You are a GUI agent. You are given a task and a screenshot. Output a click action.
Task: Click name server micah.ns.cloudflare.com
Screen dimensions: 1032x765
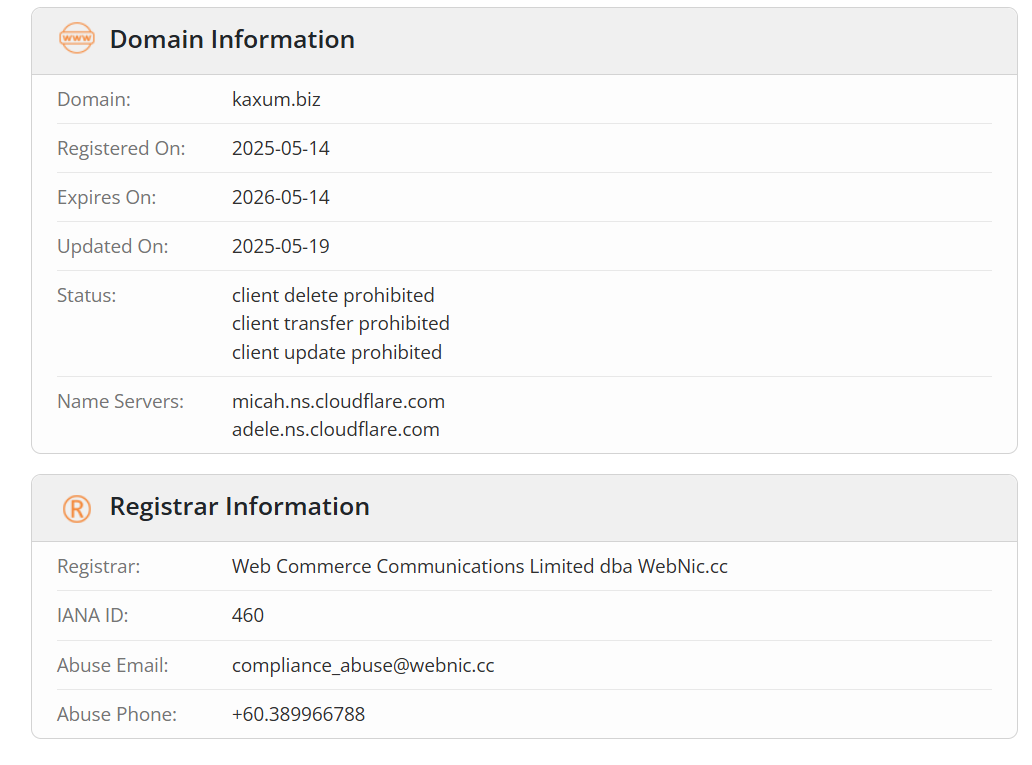(338, 401)
